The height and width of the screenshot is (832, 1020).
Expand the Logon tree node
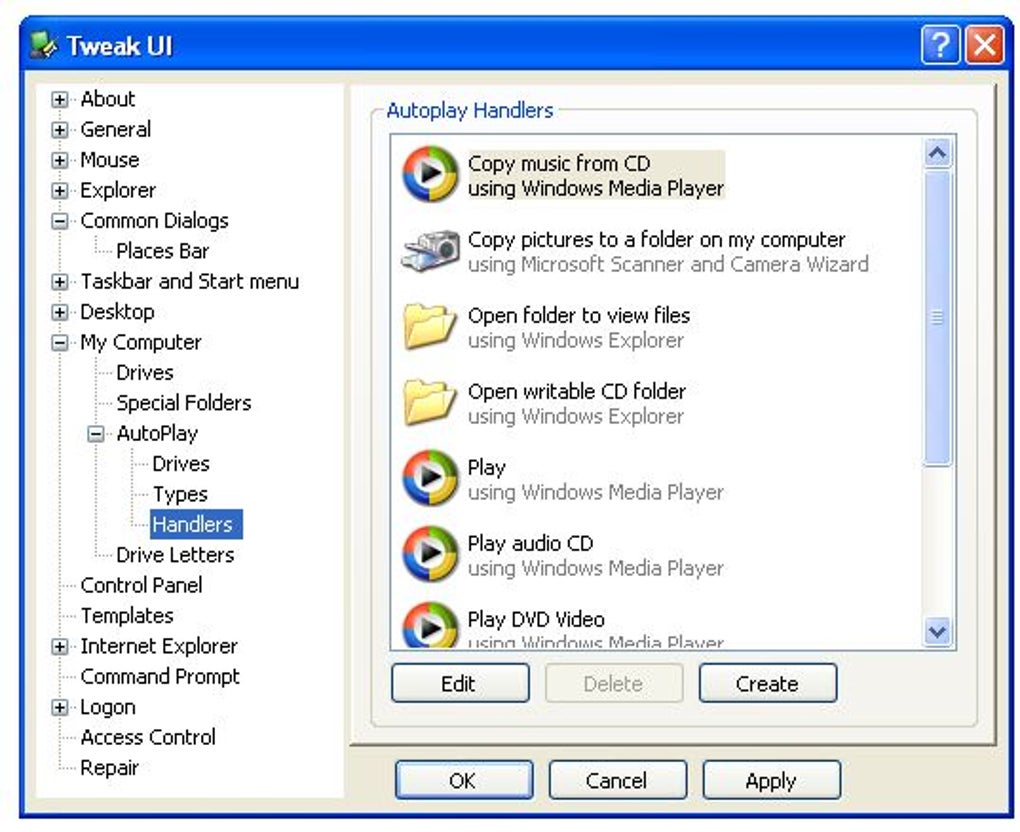59,708
